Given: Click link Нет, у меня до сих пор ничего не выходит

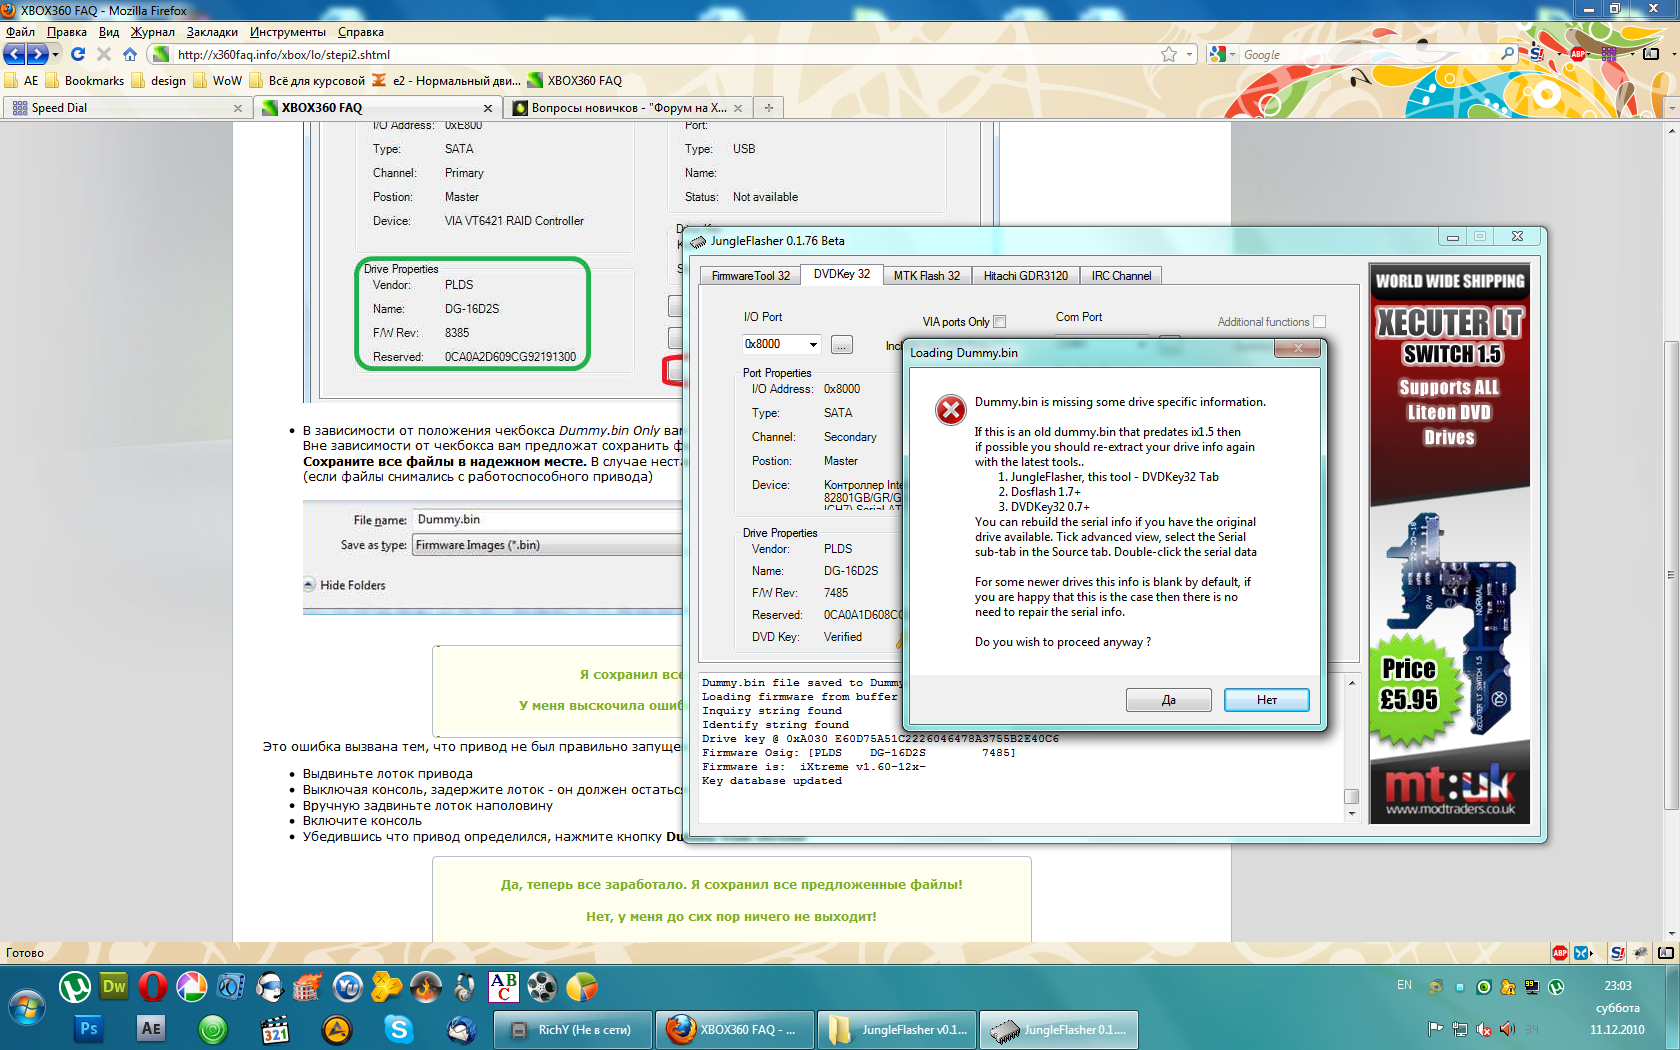Looking at the screenshot, I should [x=731, y=917].
